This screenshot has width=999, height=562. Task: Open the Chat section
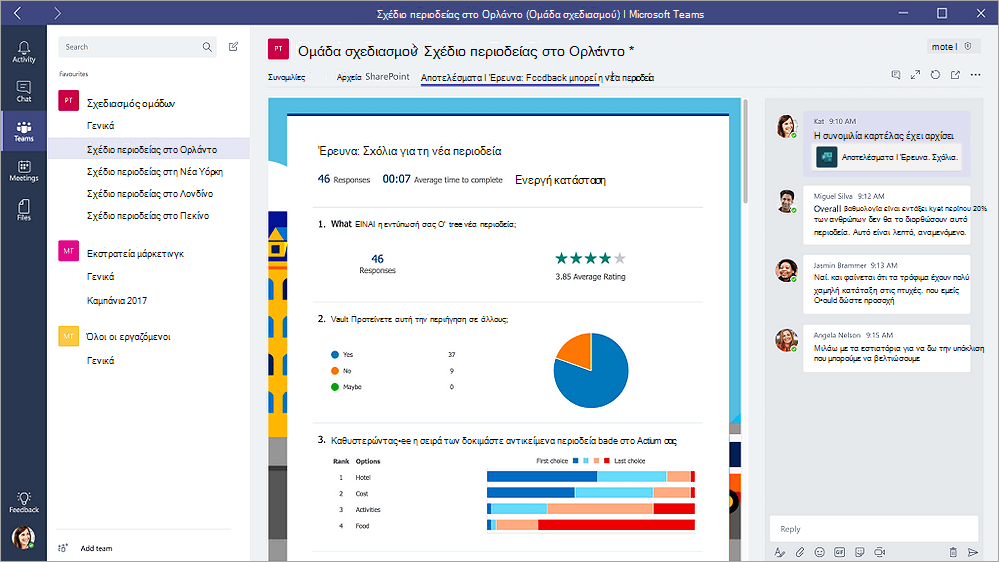coord(24,91)
